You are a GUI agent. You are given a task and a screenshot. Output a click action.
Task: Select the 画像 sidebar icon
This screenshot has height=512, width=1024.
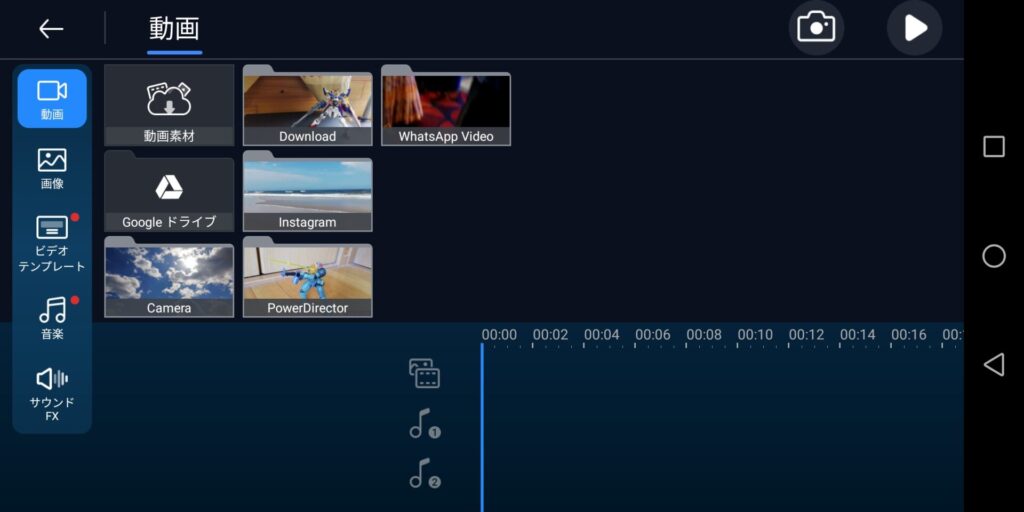pyautogui.click(x=52, y=168)
